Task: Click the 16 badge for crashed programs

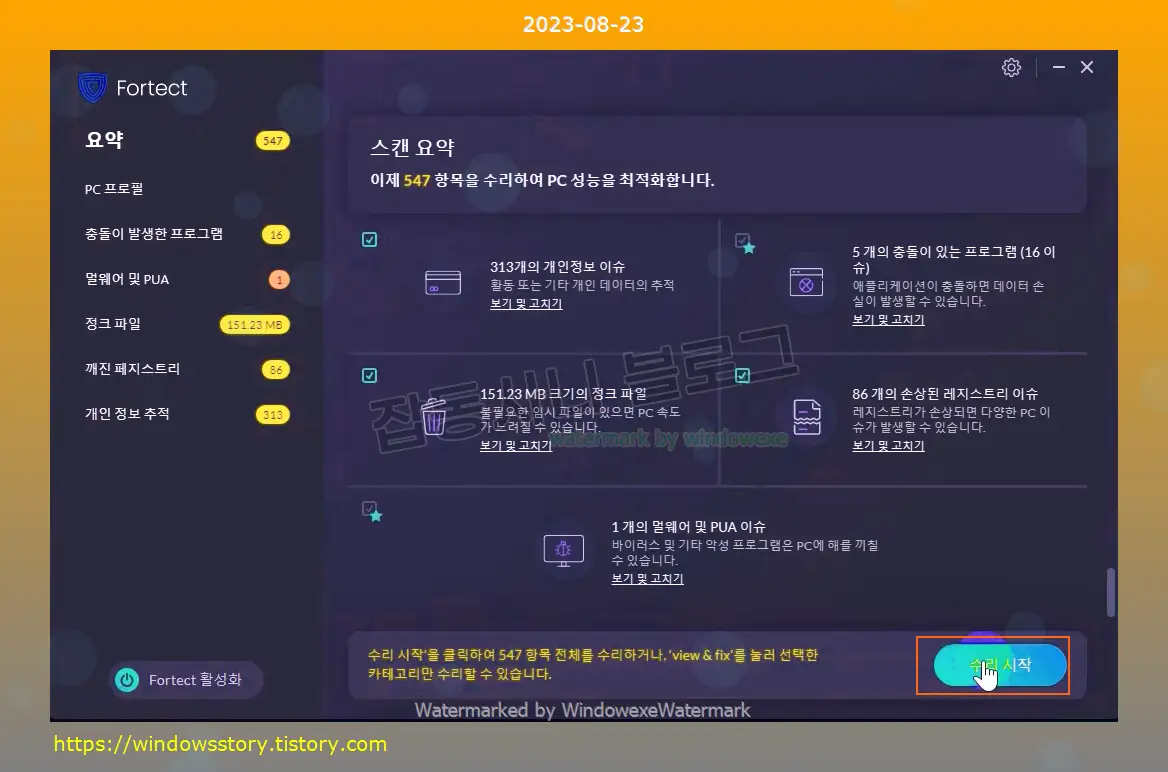Action: point(276,235)
